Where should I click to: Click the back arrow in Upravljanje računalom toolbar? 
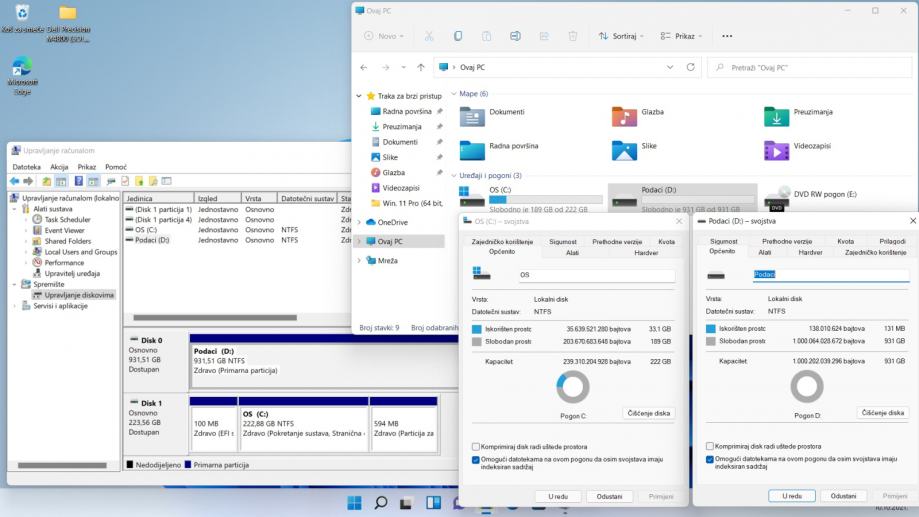pyautogui.click(x=15, y=181)
